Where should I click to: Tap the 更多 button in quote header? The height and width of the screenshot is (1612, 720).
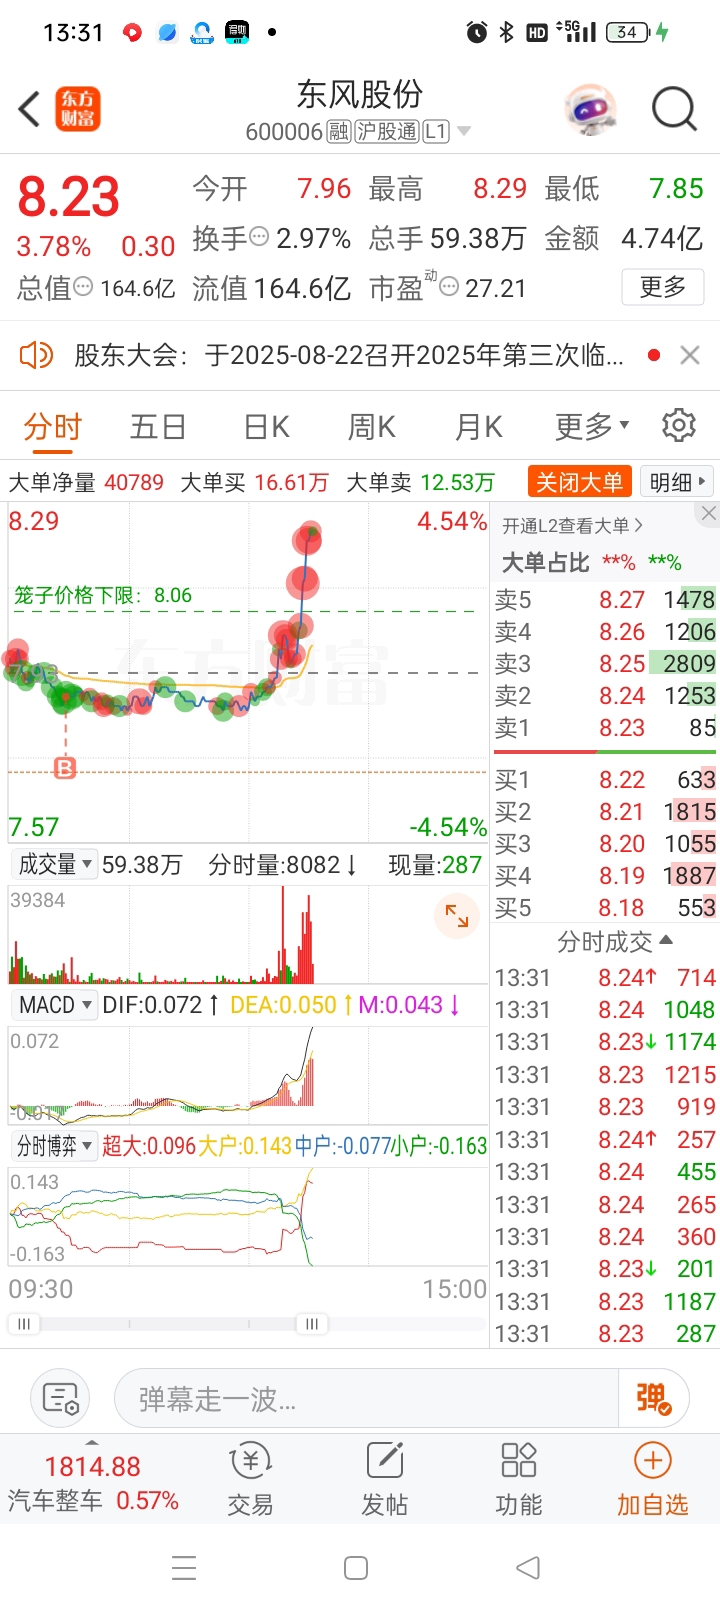662,287
